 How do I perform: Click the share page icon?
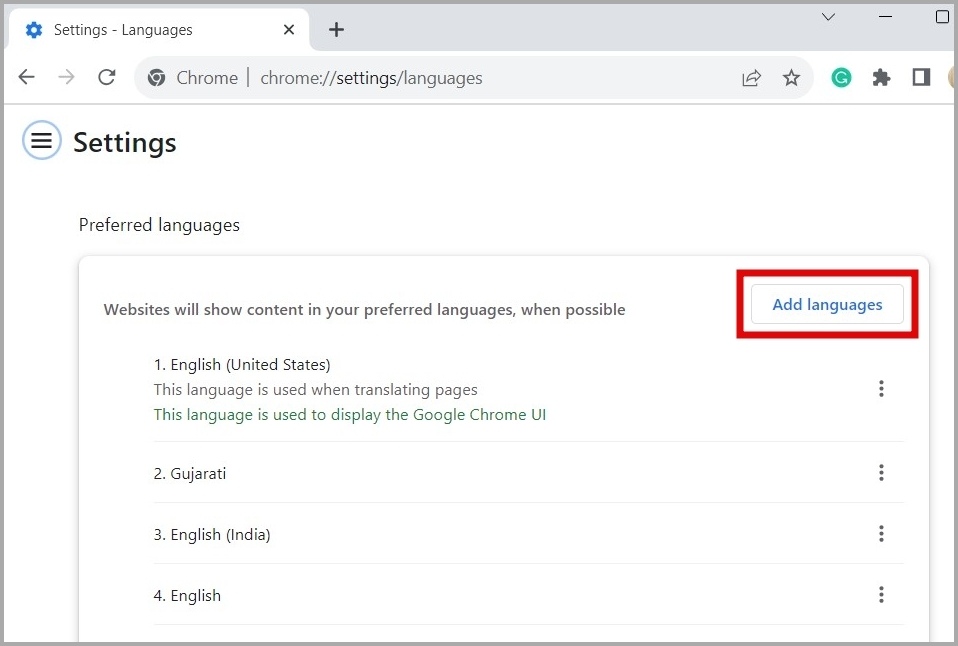tap(751, 78)
